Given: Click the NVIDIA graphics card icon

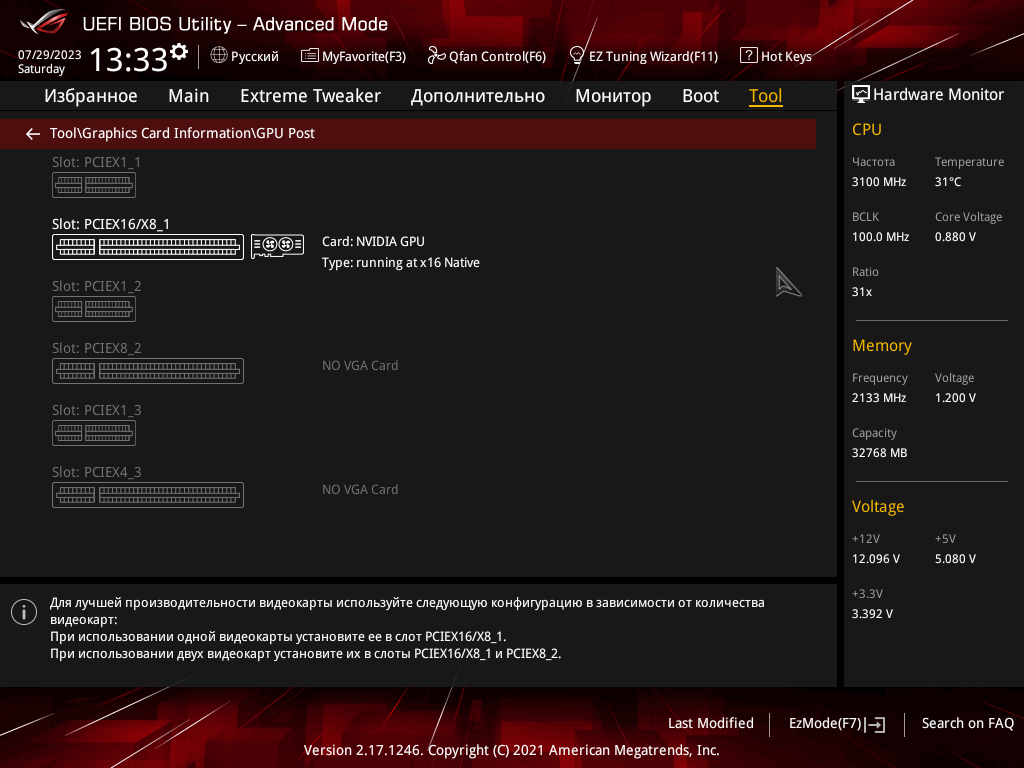Looking at the screenshot, I should coord(278,246).
